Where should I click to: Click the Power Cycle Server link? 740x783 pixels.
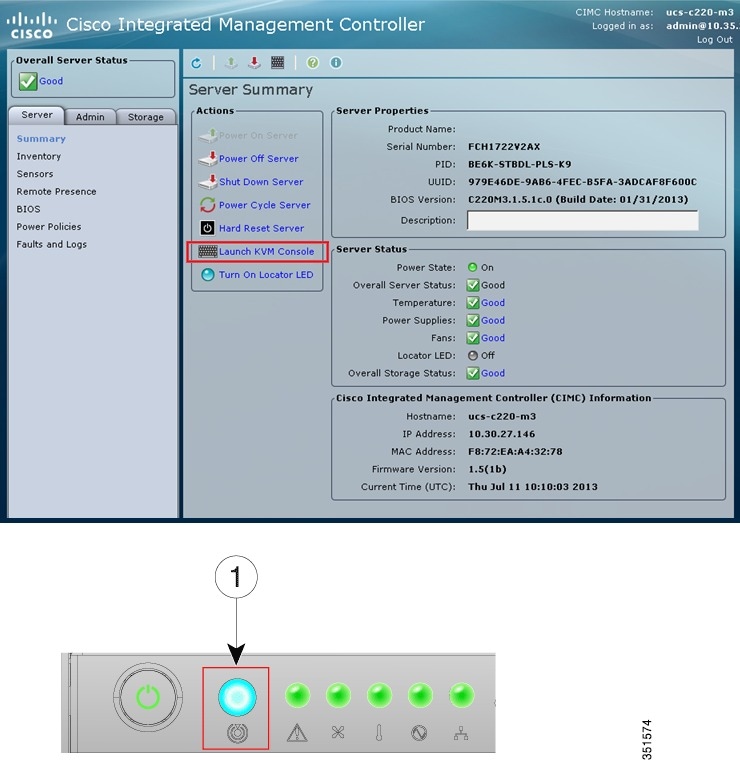point(265,205)
